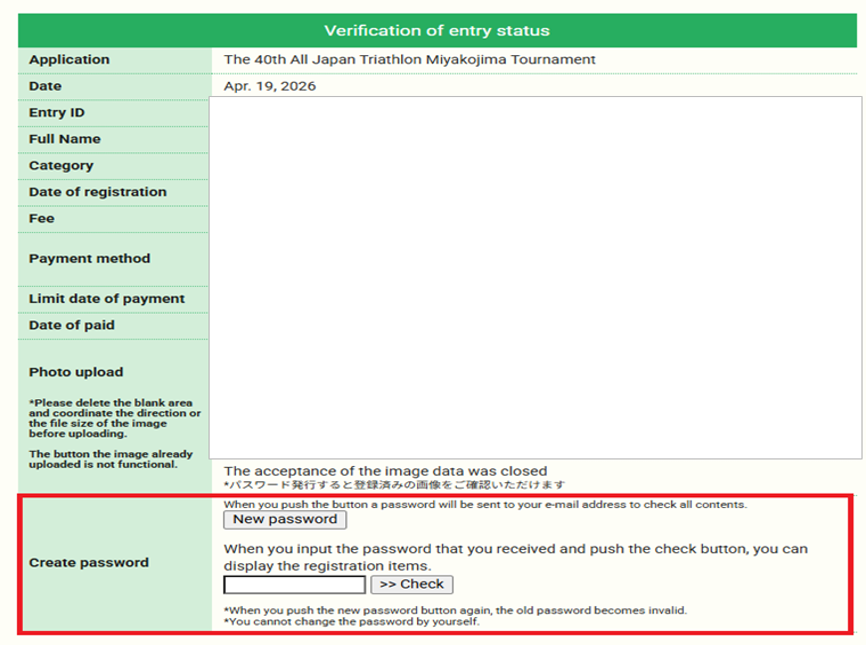
Task: Click the image acceptance closed notice
Action: [385, 471]
